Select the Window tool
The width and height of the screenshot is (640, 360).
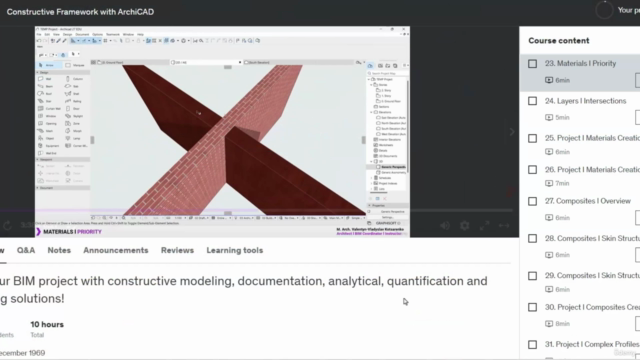coord(47,116)
